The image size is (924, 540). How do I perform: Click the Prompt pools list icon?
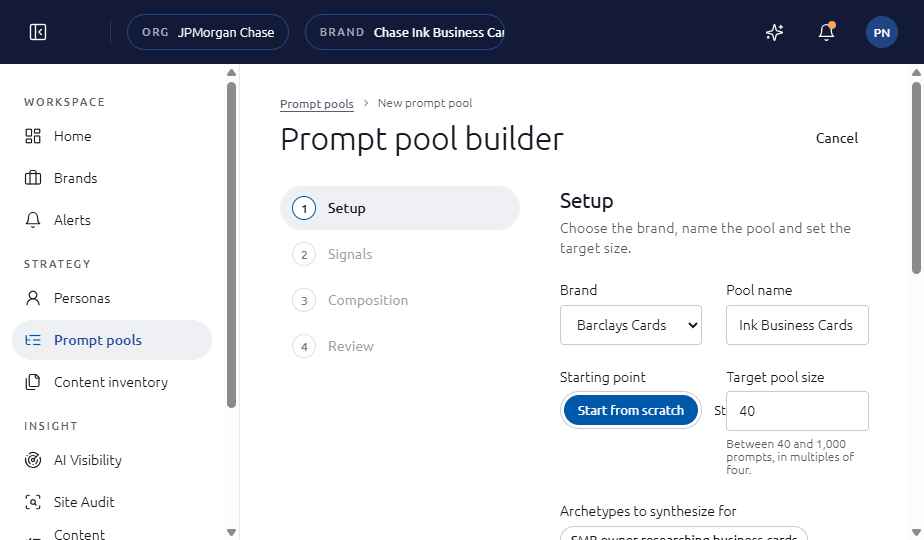(33, 340)
